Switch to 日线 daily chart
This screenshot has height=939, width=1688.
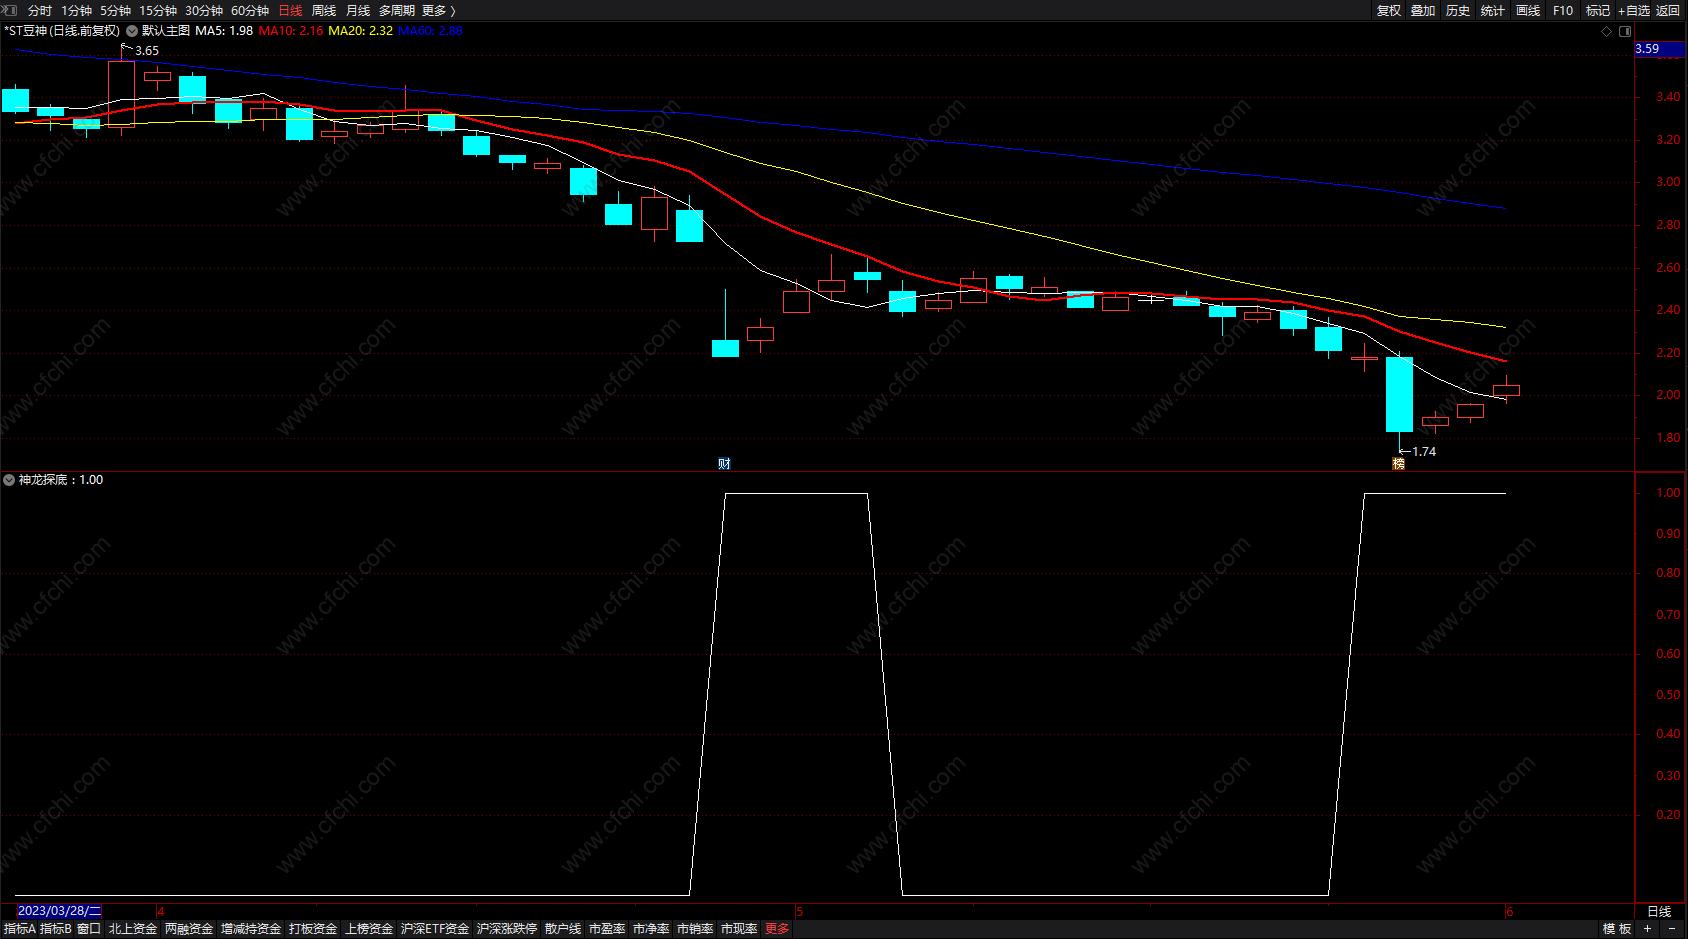click(x=290, y=11)
